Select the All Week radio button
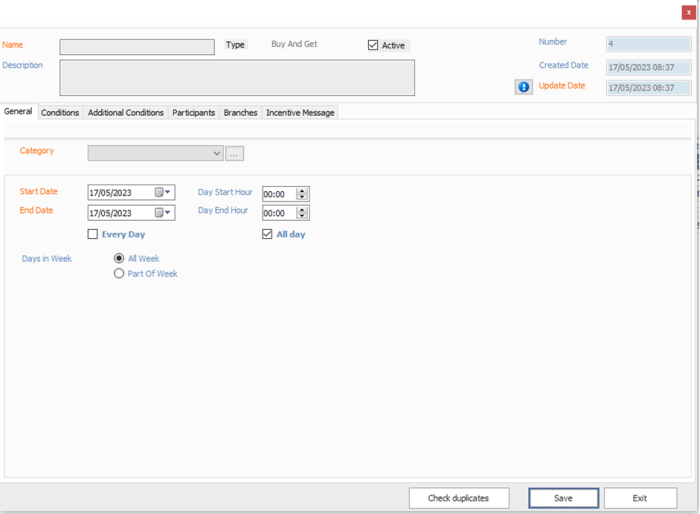 pyautogui.click(x=119, y=258)
